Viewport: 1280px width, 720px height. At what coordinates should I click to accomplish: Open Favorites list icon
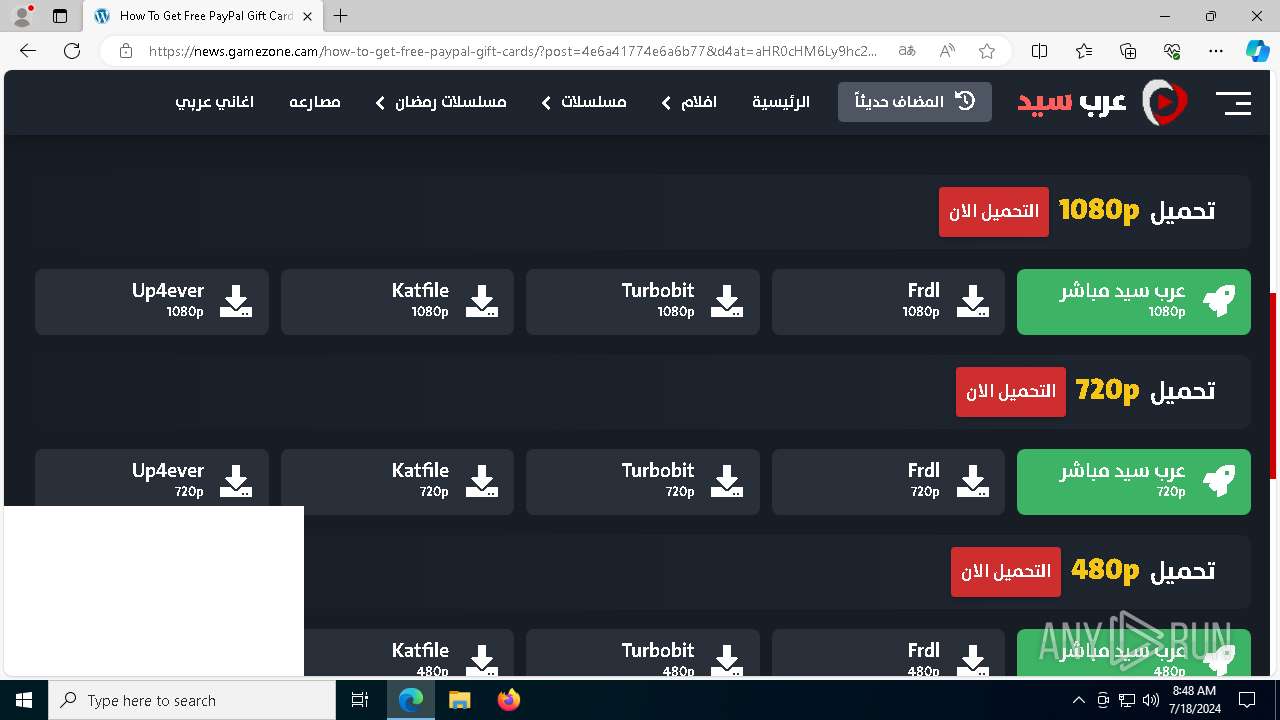point(1084,51)
